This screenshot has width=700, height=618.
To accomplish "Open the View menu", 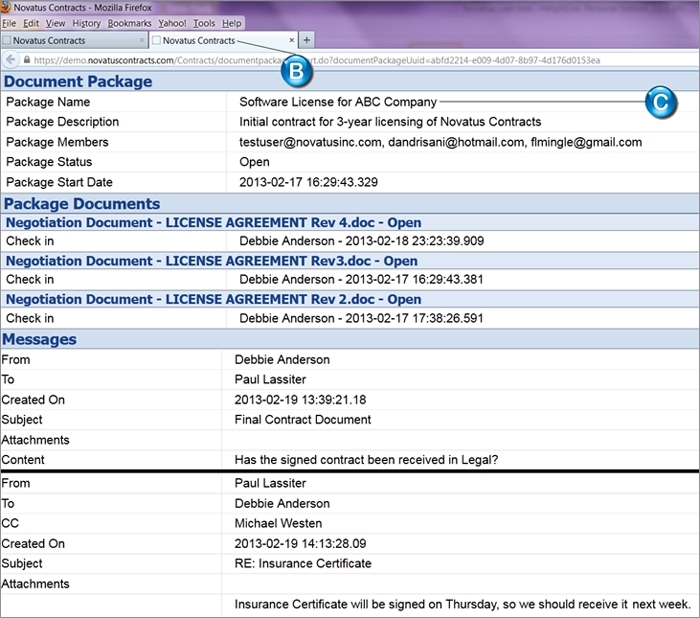I will click(x=55, y=23).
